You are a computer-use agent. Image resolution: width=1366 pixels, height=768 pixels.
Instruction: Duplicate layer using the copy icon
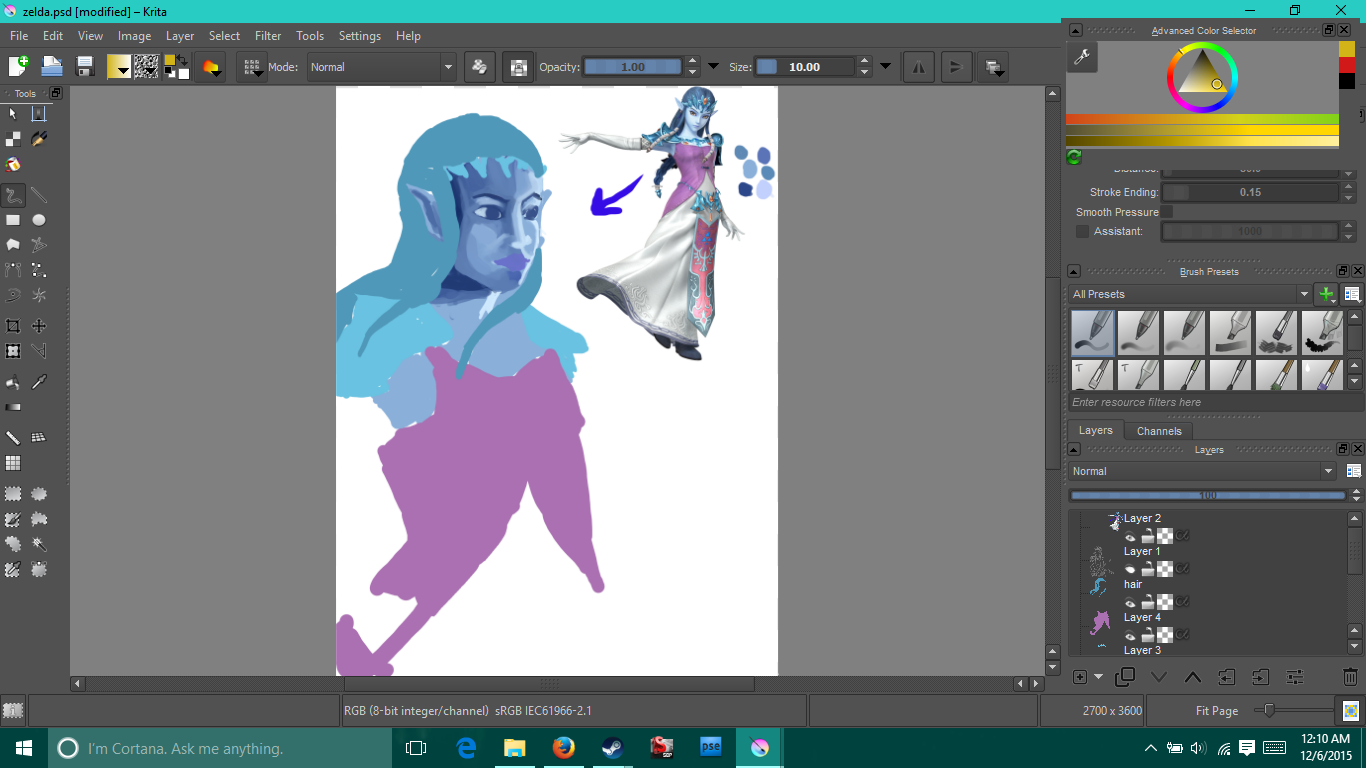1125,677
